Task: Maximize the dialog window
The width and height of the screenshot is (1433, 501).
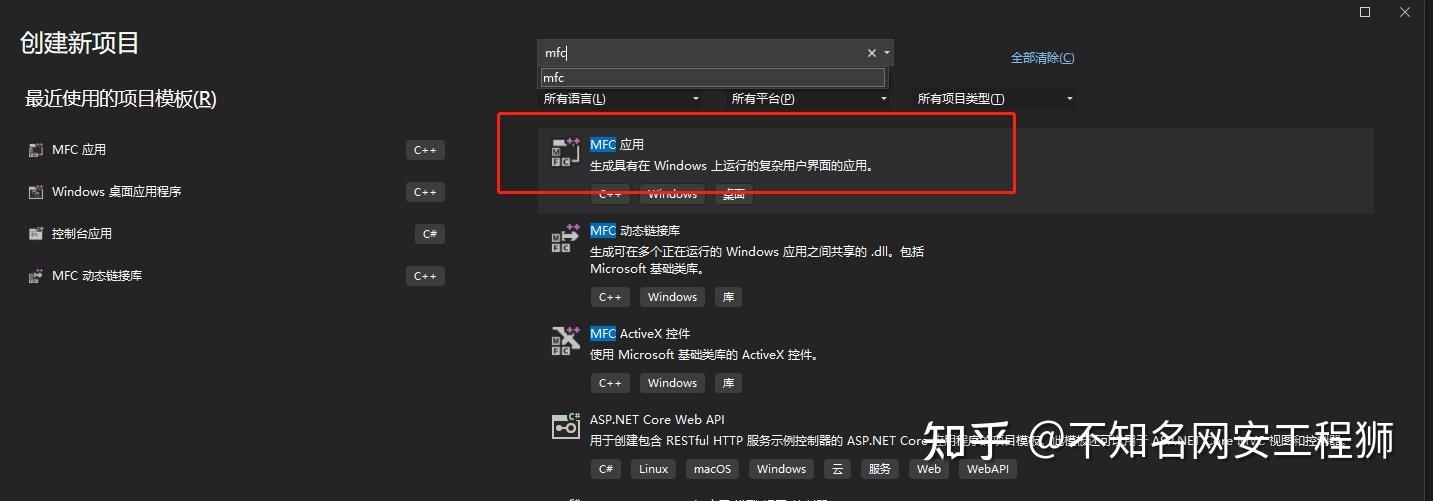Action: click(x=1365, y=12)
